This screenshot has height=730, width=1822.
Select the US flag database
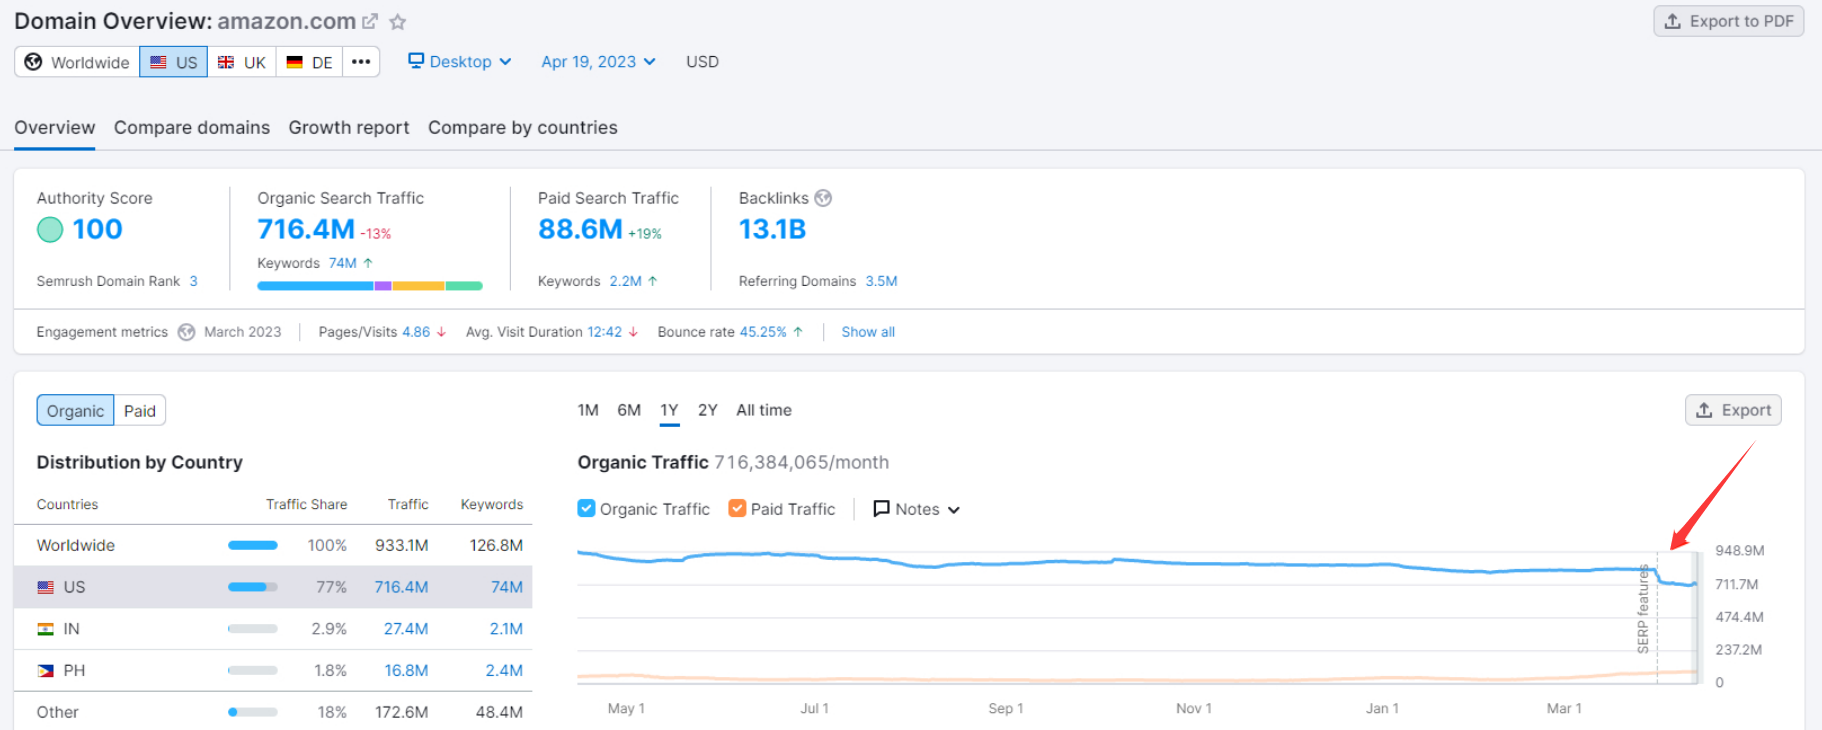point(159,62)
